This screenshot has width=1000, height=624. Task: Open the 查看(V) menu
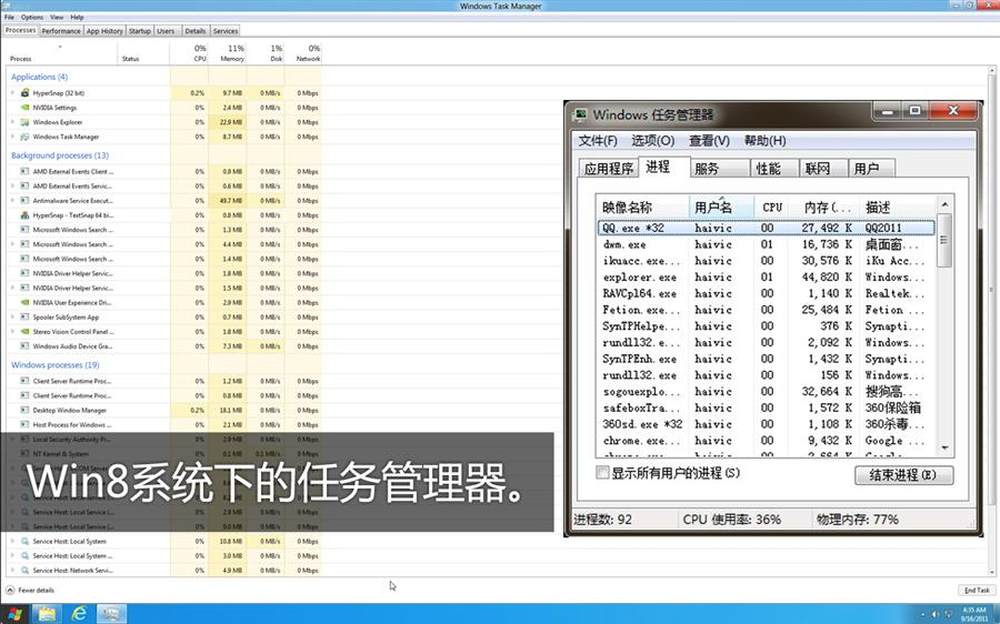(709, 140)
